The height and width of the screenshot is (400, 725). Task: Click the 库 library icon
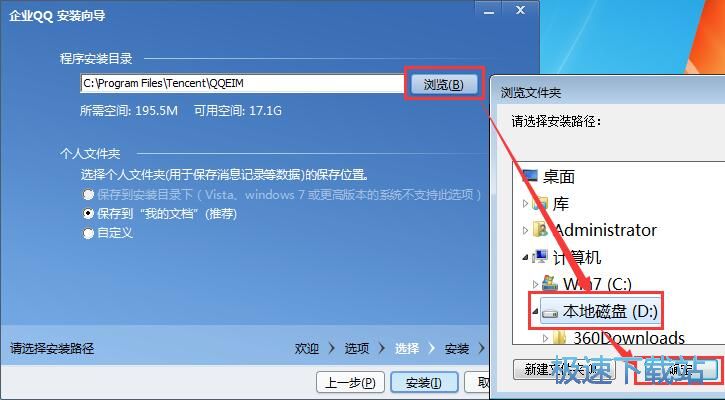[540, 203]
